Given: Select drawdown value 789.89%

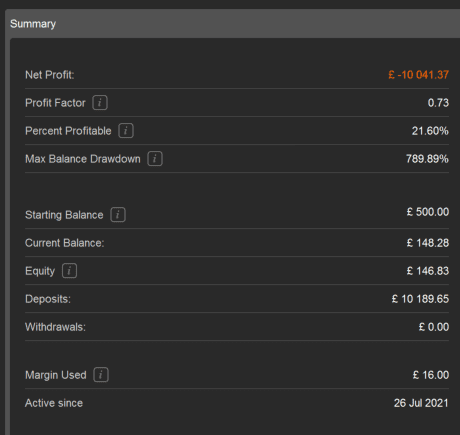Looking at the screenshot, I should (427, 159).
